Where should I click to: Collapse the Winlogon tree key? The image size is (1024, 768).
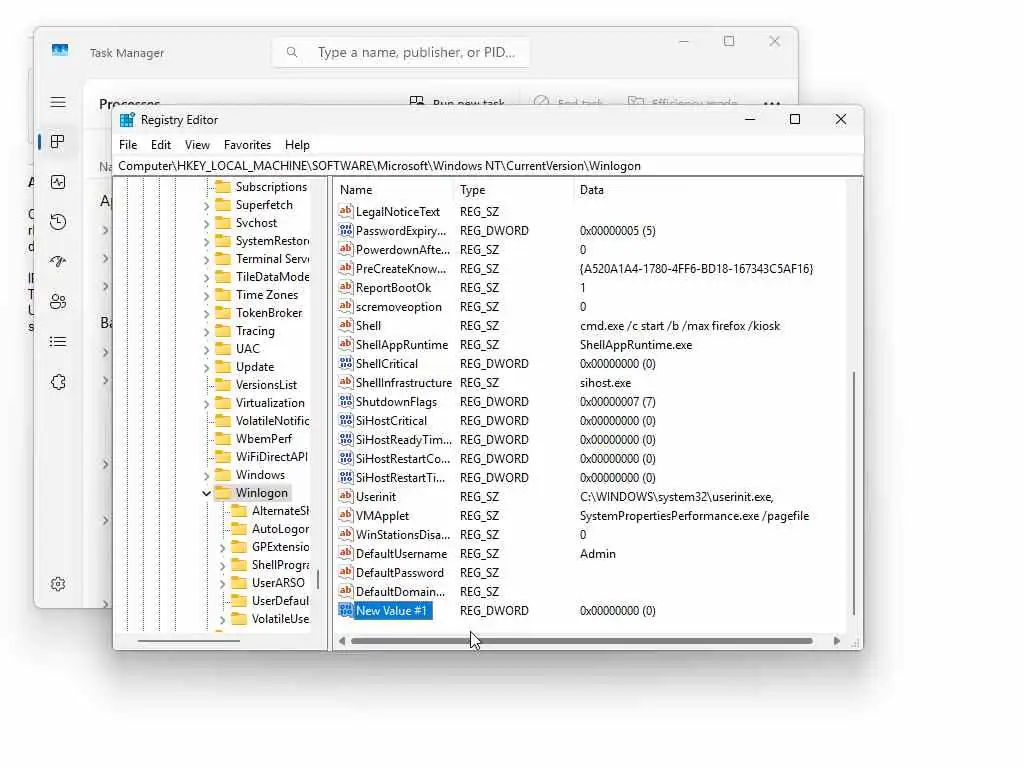[206, 493]
